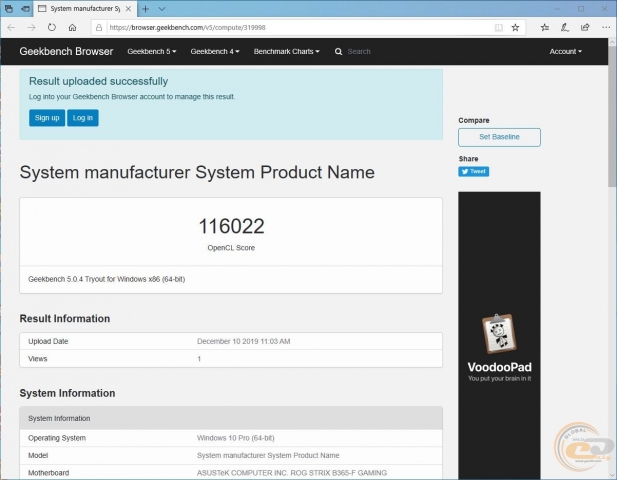This screenshot has width=617, height=480.
Task: Open the Account dropdown menu
Action: click(565, 52)
